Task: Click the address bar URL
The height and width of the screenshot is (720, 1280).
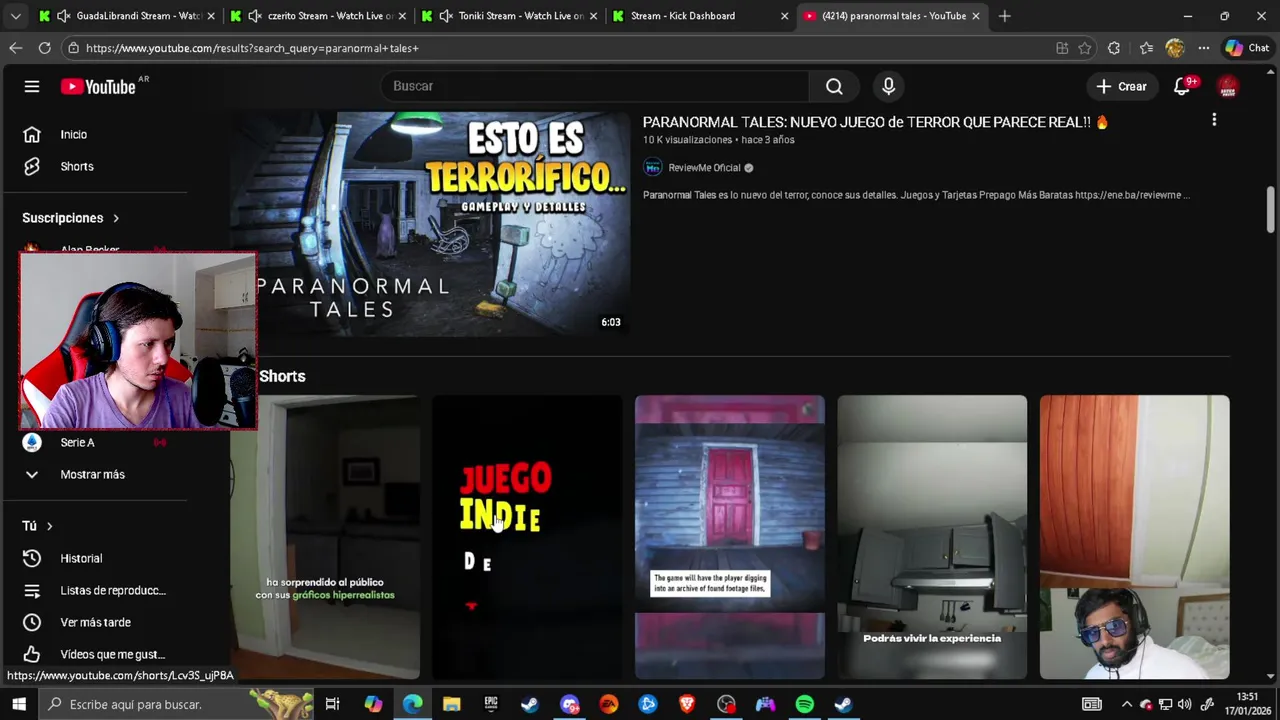Action: [x=252, y=48]
